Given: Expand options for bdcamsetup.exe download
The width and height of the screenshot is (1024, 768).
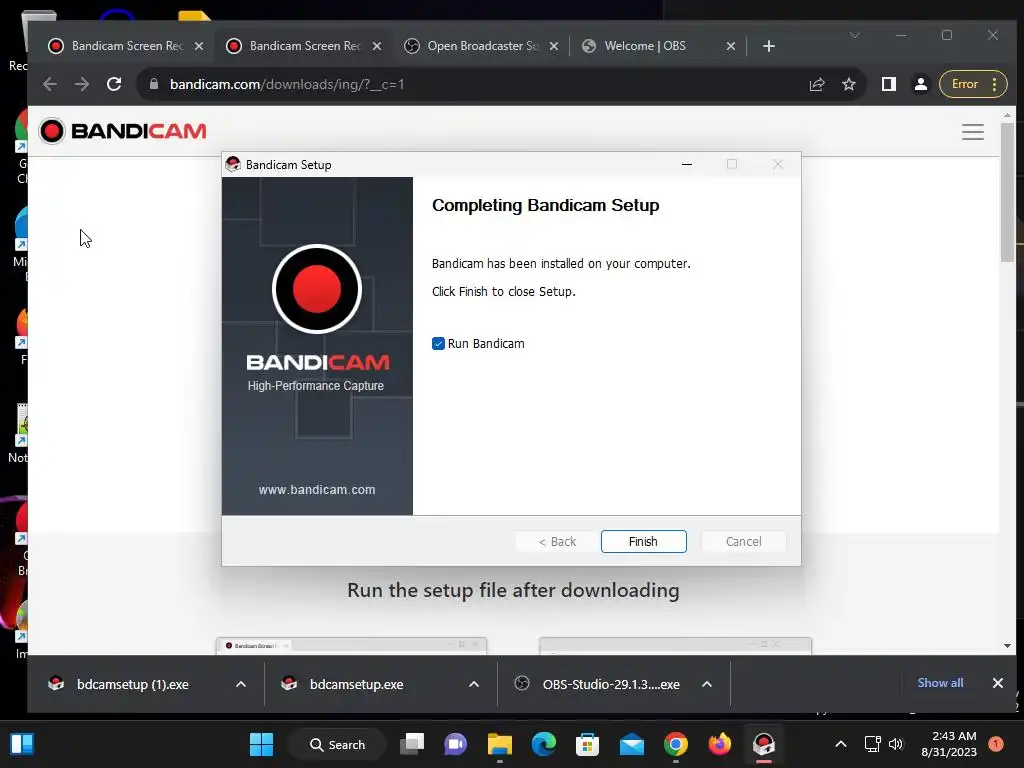Looking at the screenshot, I should tap(474, 684).
